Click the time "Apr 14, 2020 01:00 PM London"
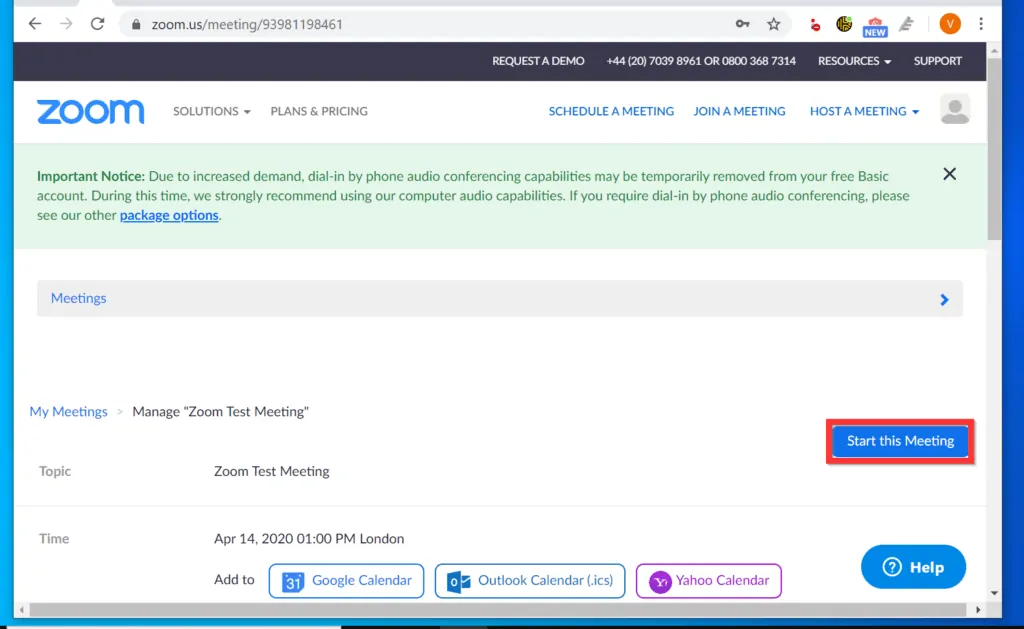 [x=309, y=538]
